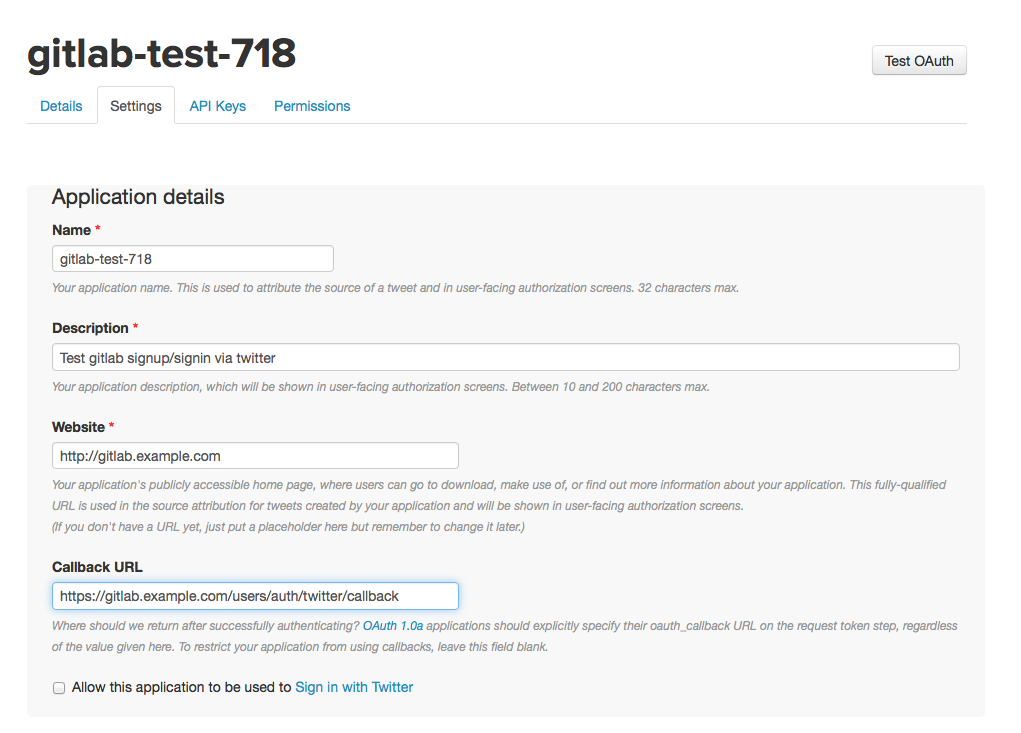This screenshot has width=1021, height=733.
Task: Switch to the Details tab
Action: coord(61,105)
